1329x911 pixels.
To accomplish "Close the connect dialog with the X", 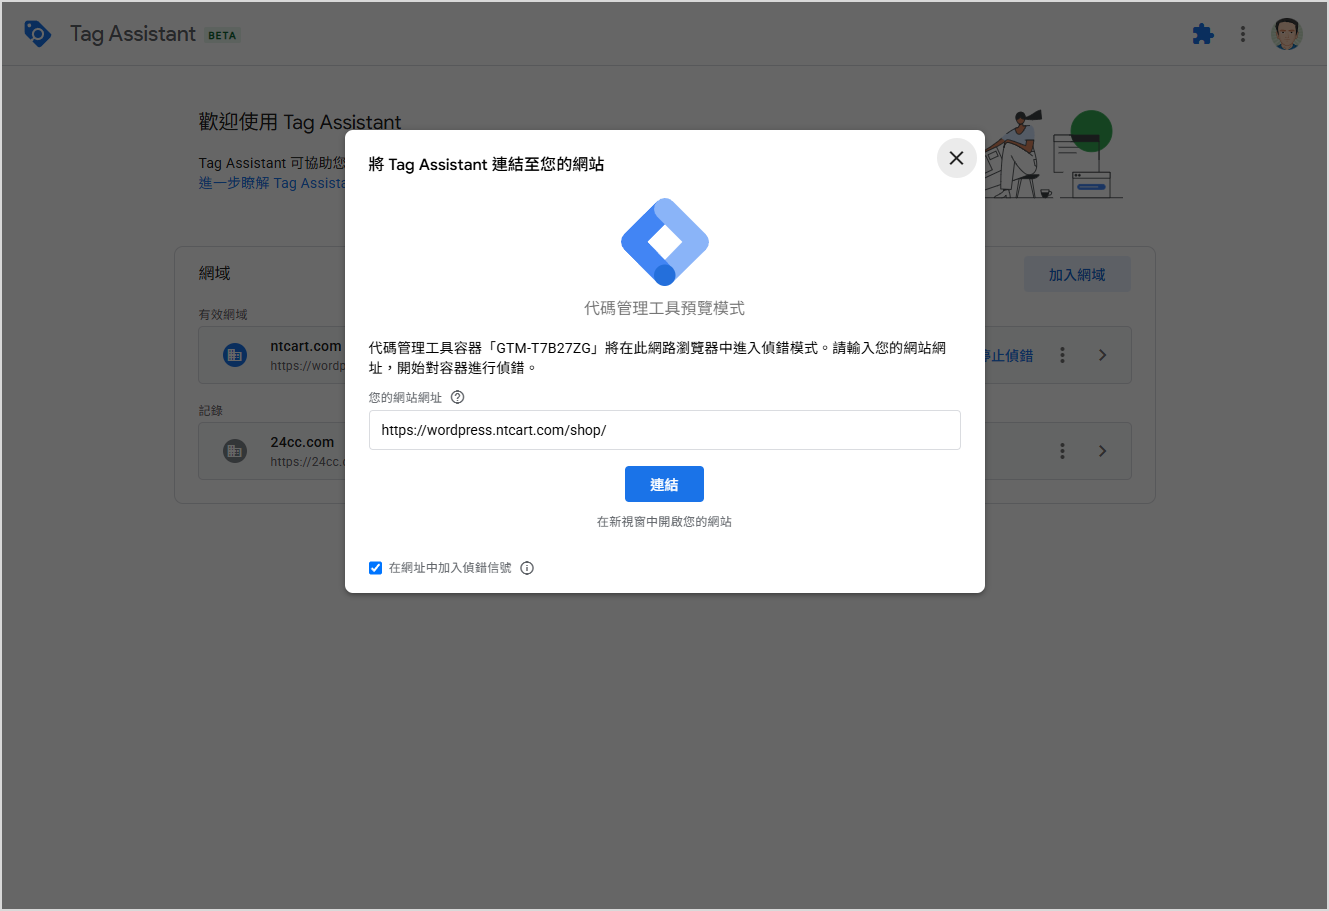I will [956, 158].
